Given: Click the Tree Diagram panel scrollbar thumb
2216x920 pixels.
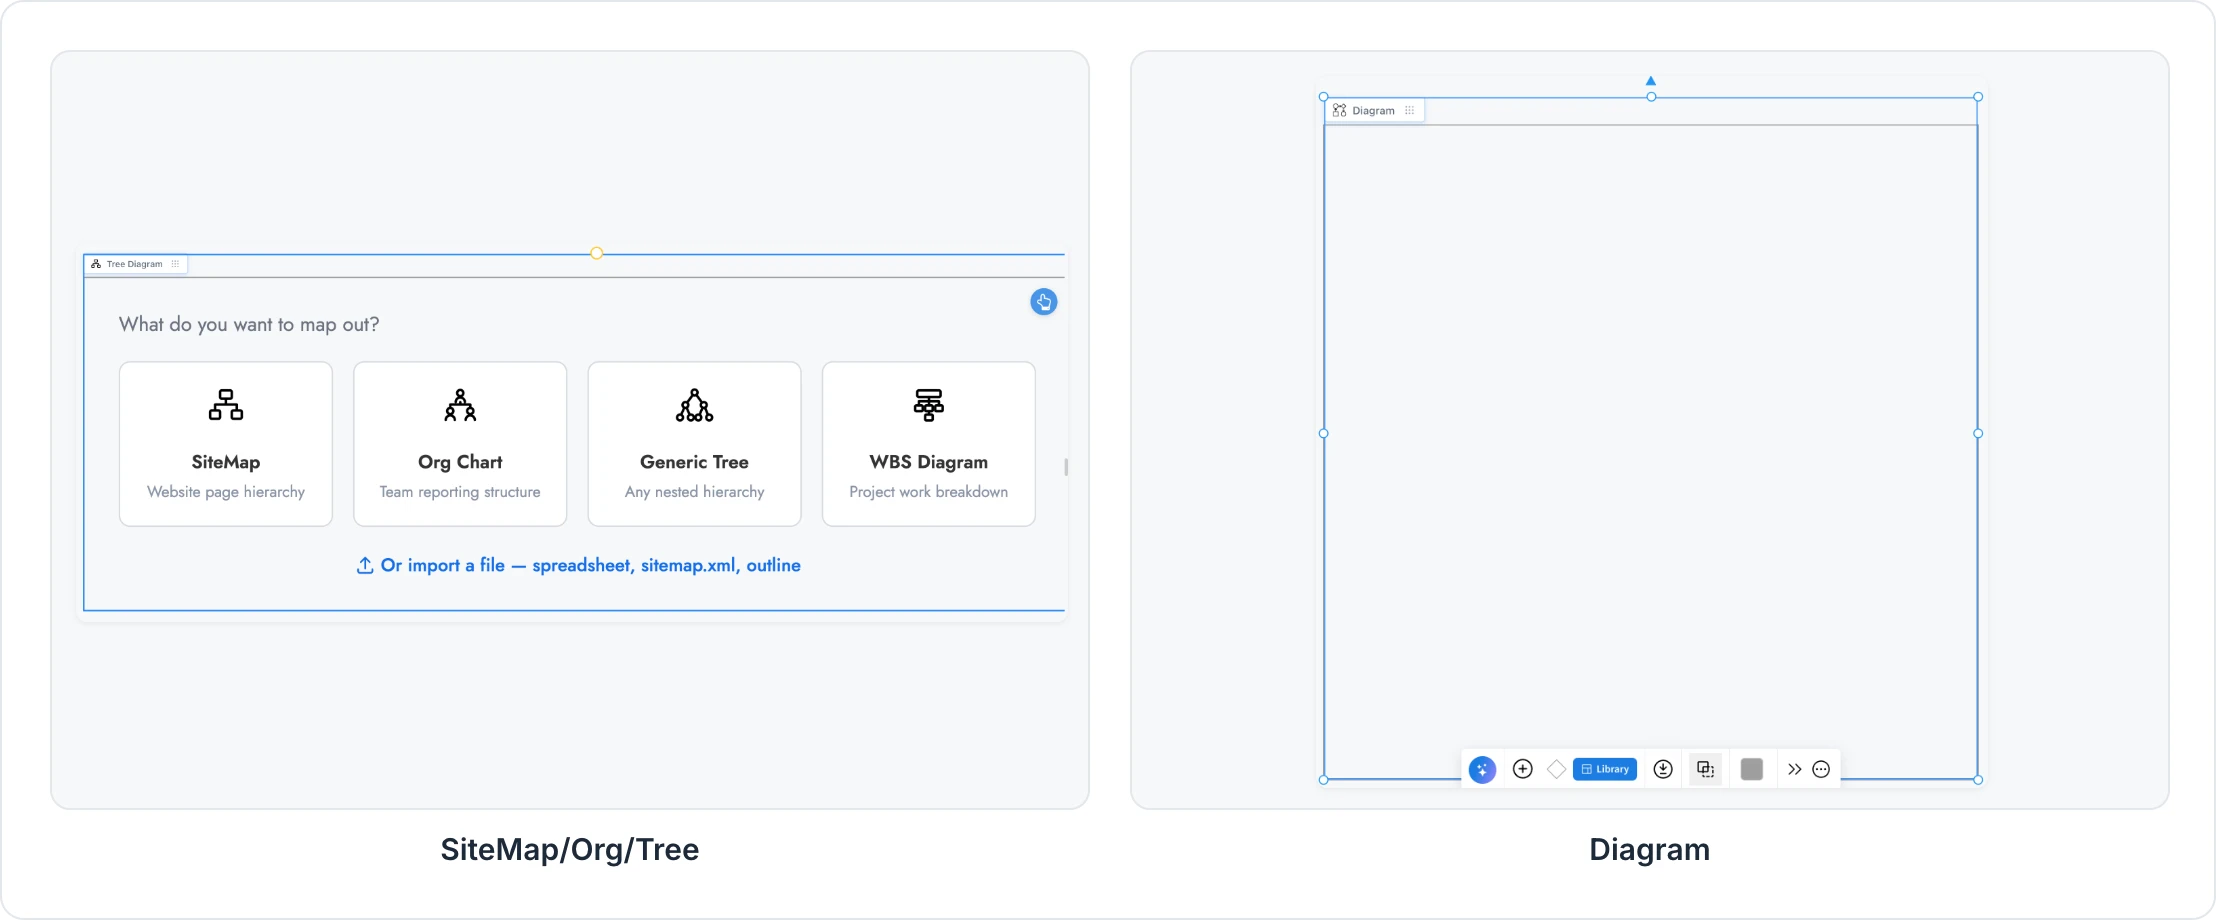Looking at the screenshot, I should tap(1066, 467).
